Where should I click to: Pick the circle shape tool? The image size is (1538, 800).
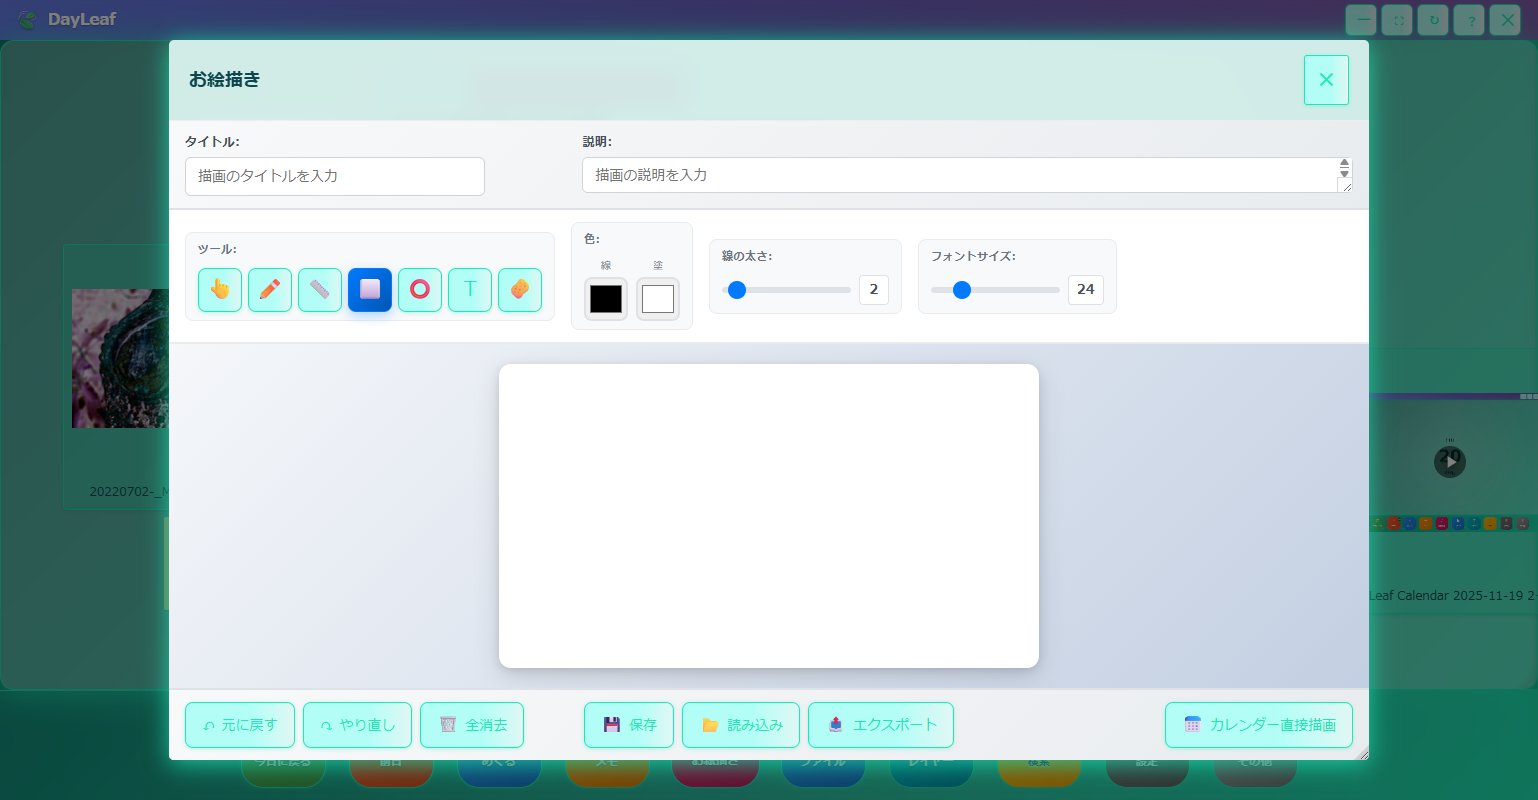[x=420, y=290]
